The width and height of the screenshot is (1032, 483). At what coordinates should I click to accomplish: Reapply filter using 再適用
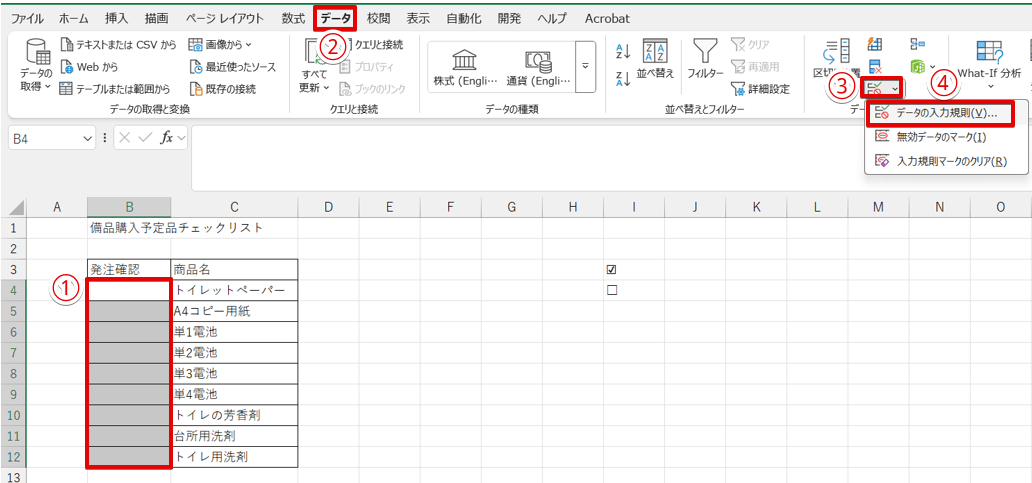(756, 66)
